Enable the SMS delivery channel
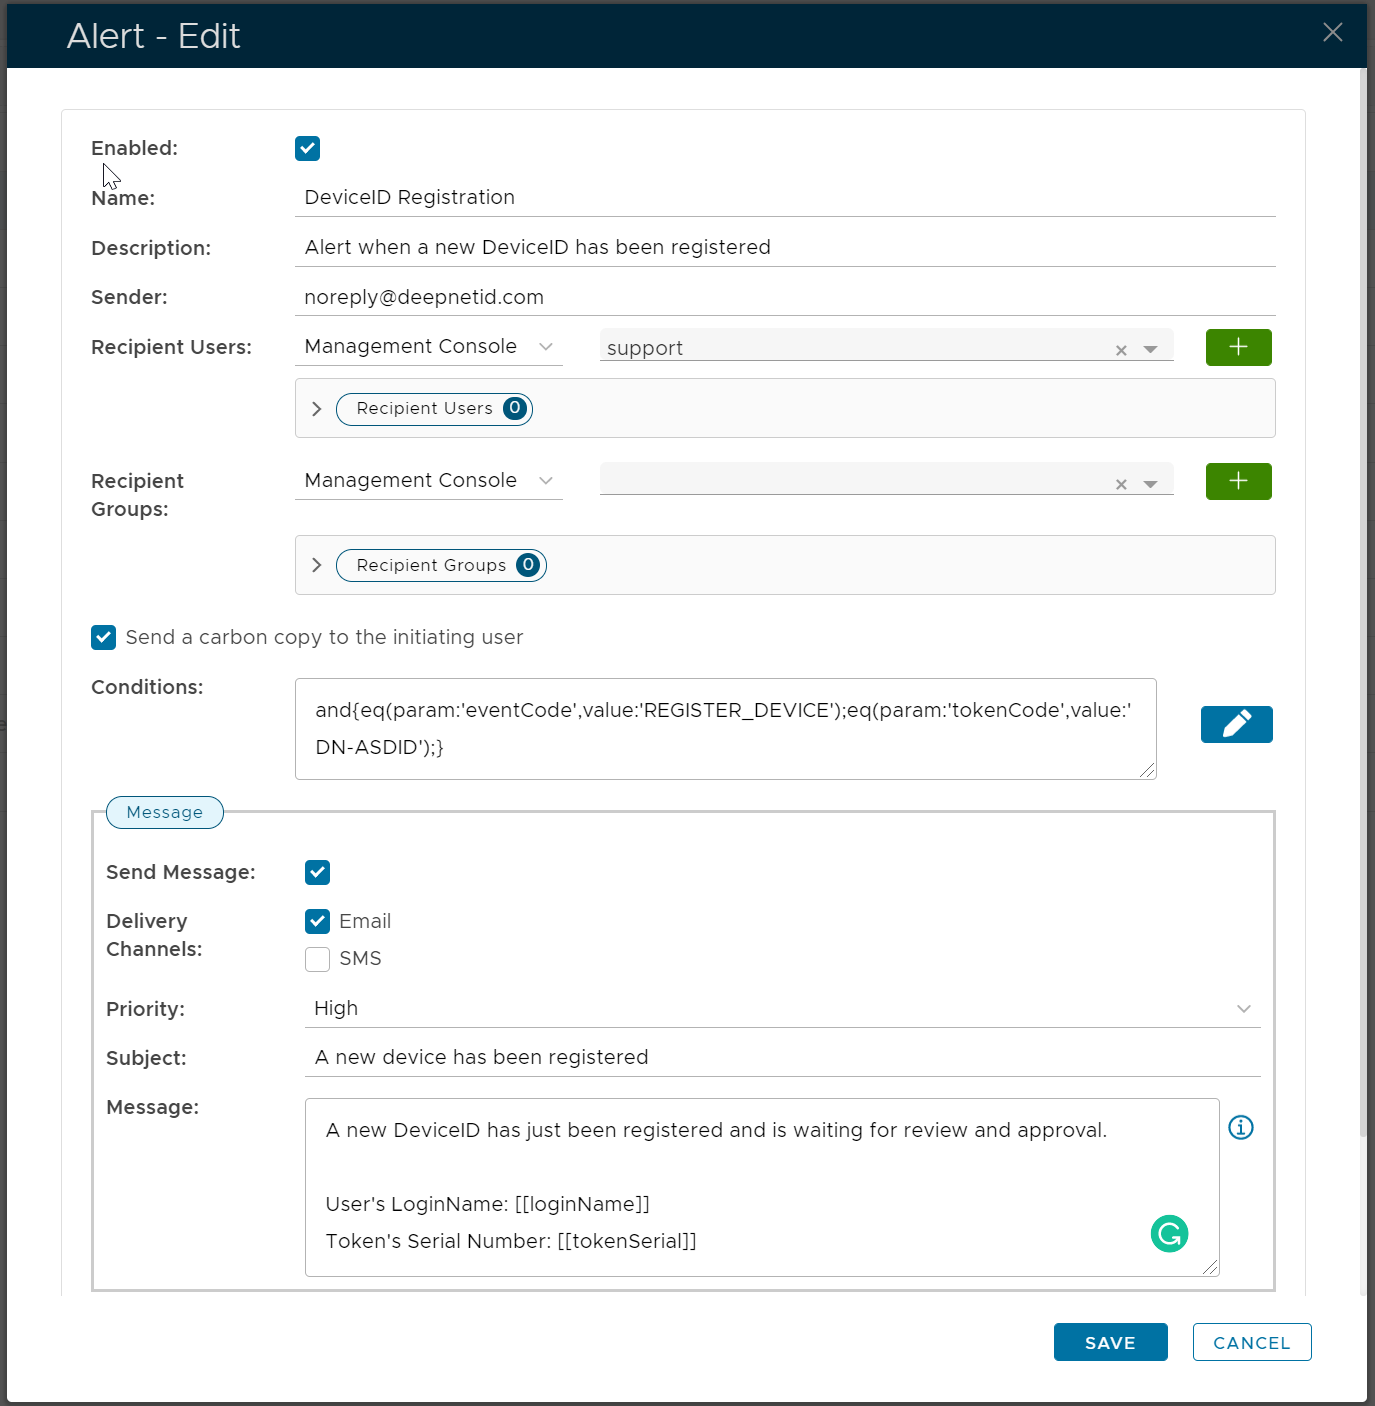The height and width of the screenshot is (1406, 1375). [x=318, y=959]
